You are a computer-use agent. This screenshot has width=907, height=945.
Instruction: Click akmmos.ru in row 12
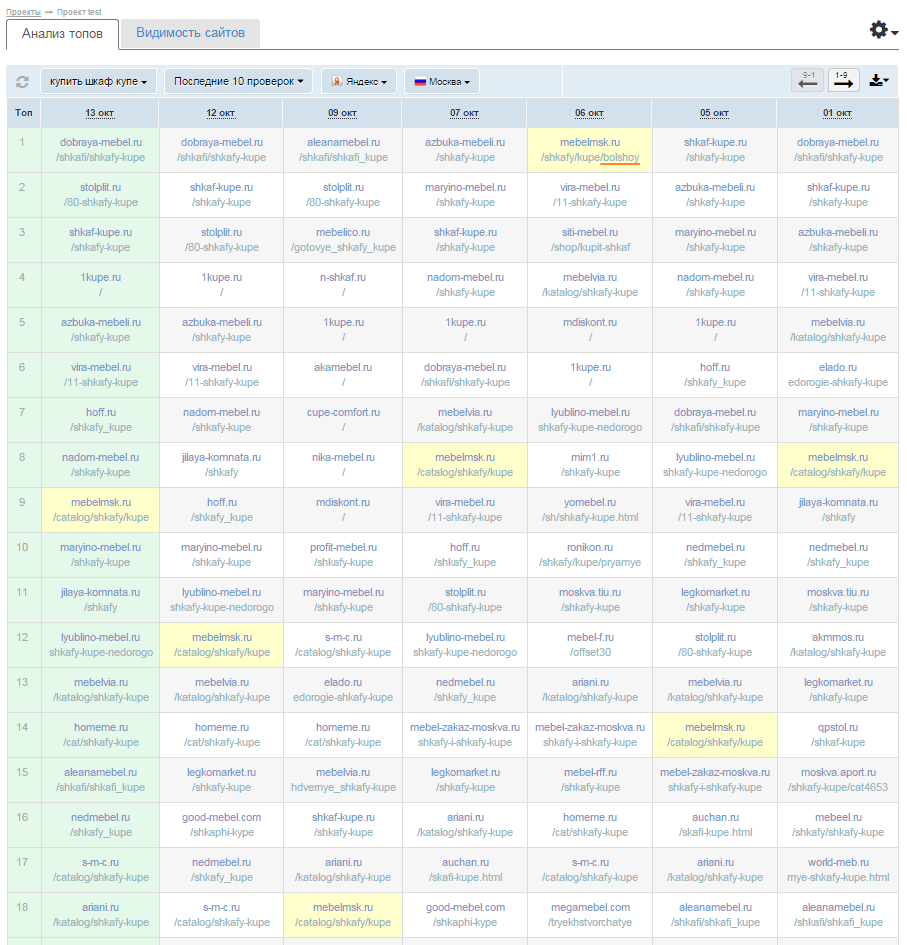point(838,637)
